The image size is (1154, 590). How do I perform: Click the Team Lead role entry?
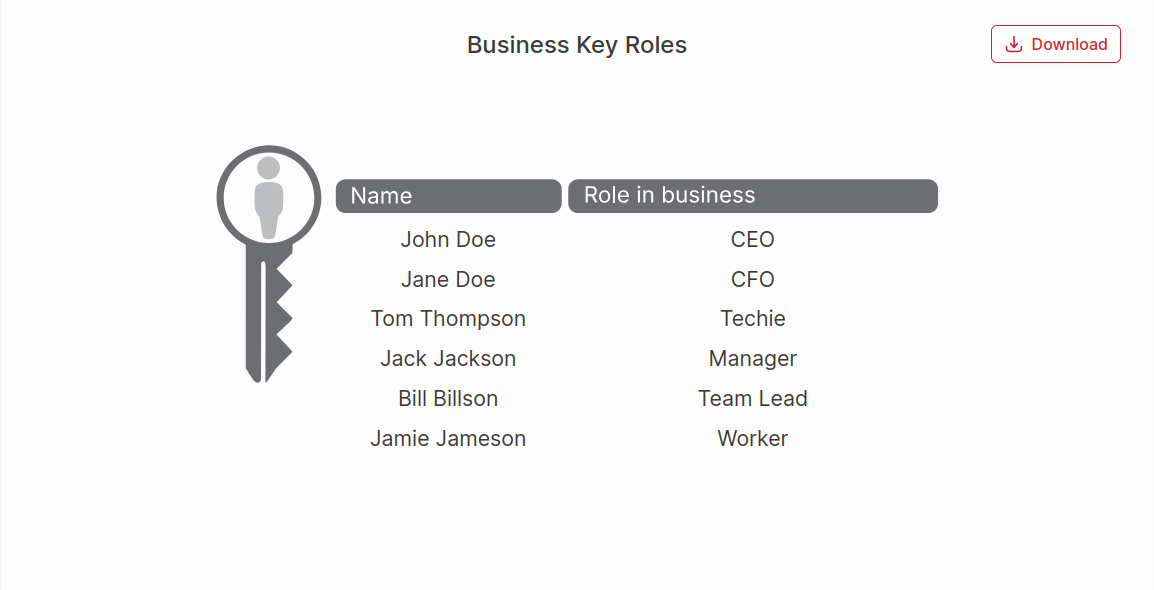click(x=752, y=398)
